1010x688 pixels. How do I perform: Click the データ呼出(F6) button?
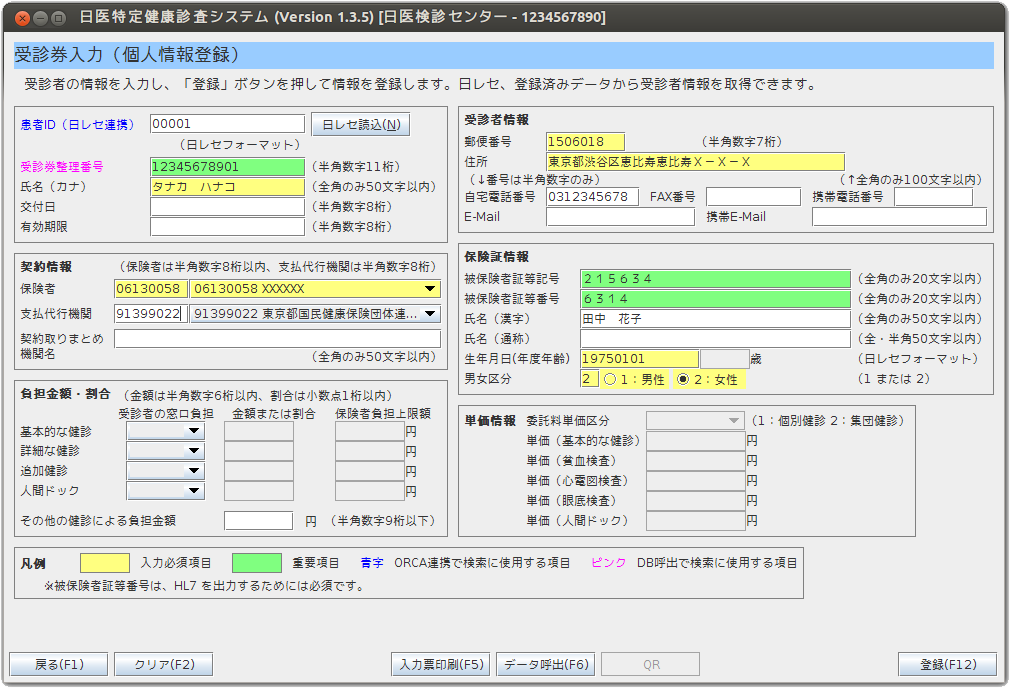point(546,664)
